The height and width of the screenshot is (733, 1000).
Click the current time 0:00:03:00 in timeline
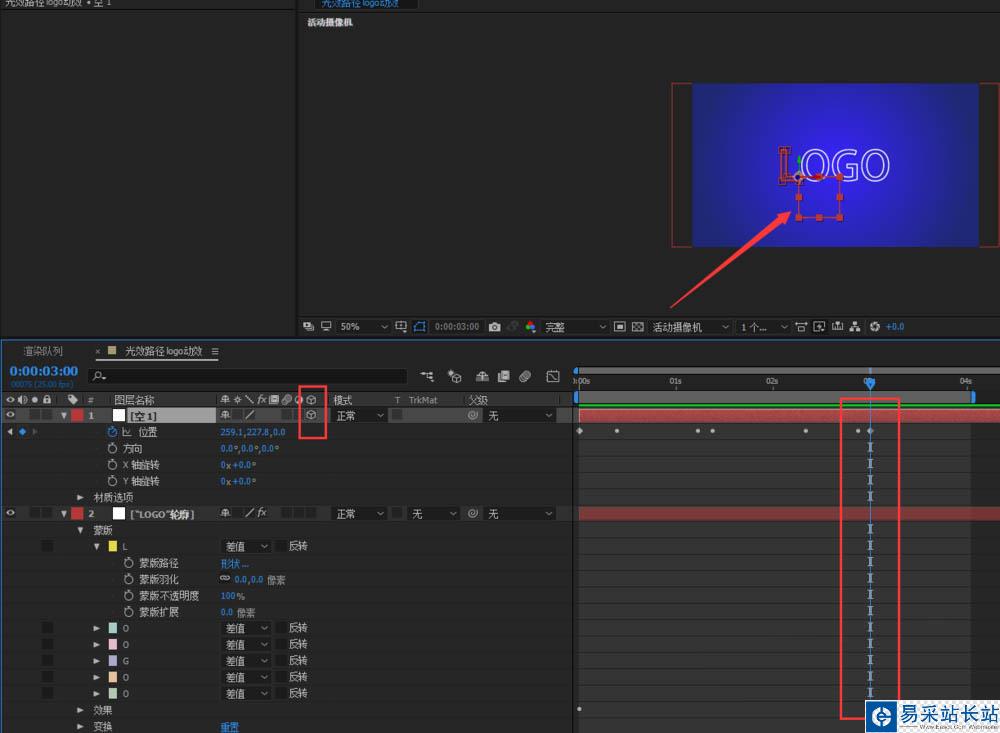pyautogui.click(x=43, y=371)
